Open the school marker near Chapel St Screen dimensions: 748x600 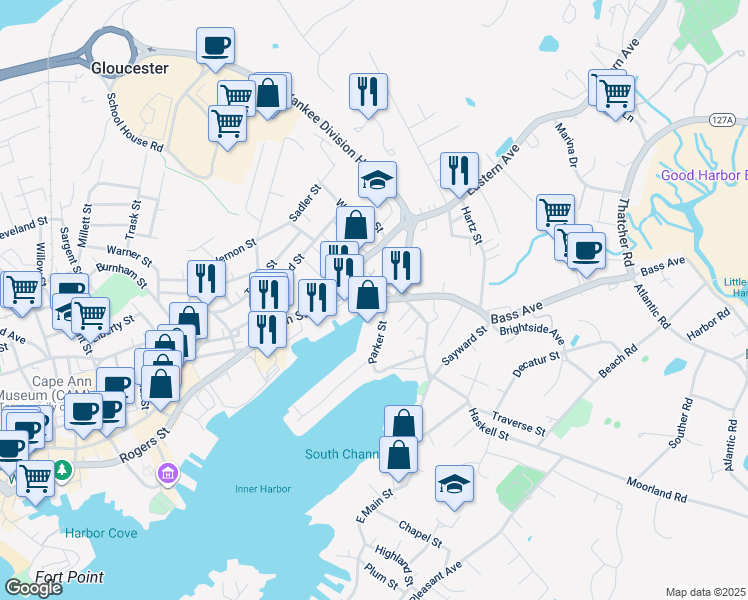454,485
